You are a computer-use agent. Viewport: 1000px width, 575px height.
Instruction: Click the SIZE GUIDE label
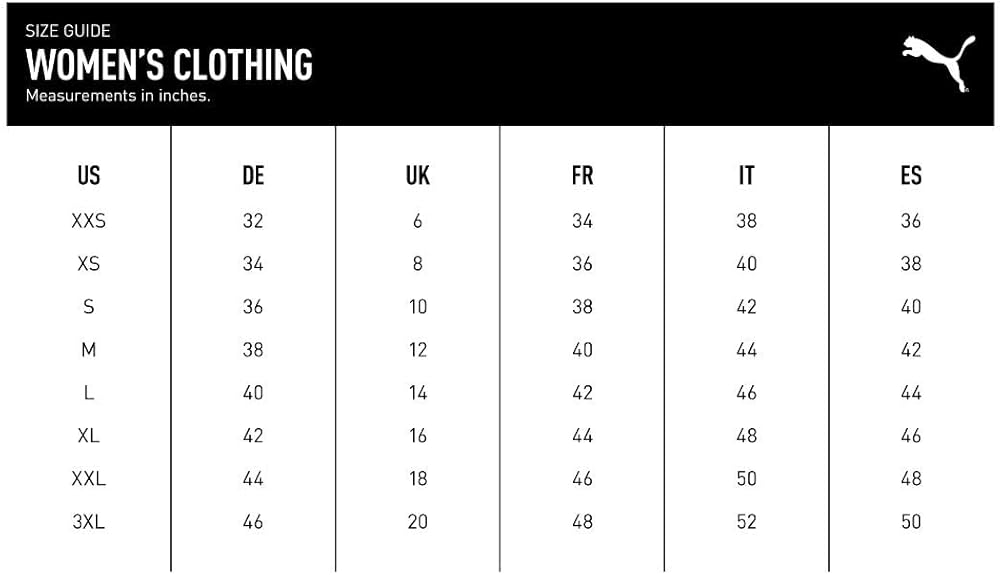click(x=68, y=31)
